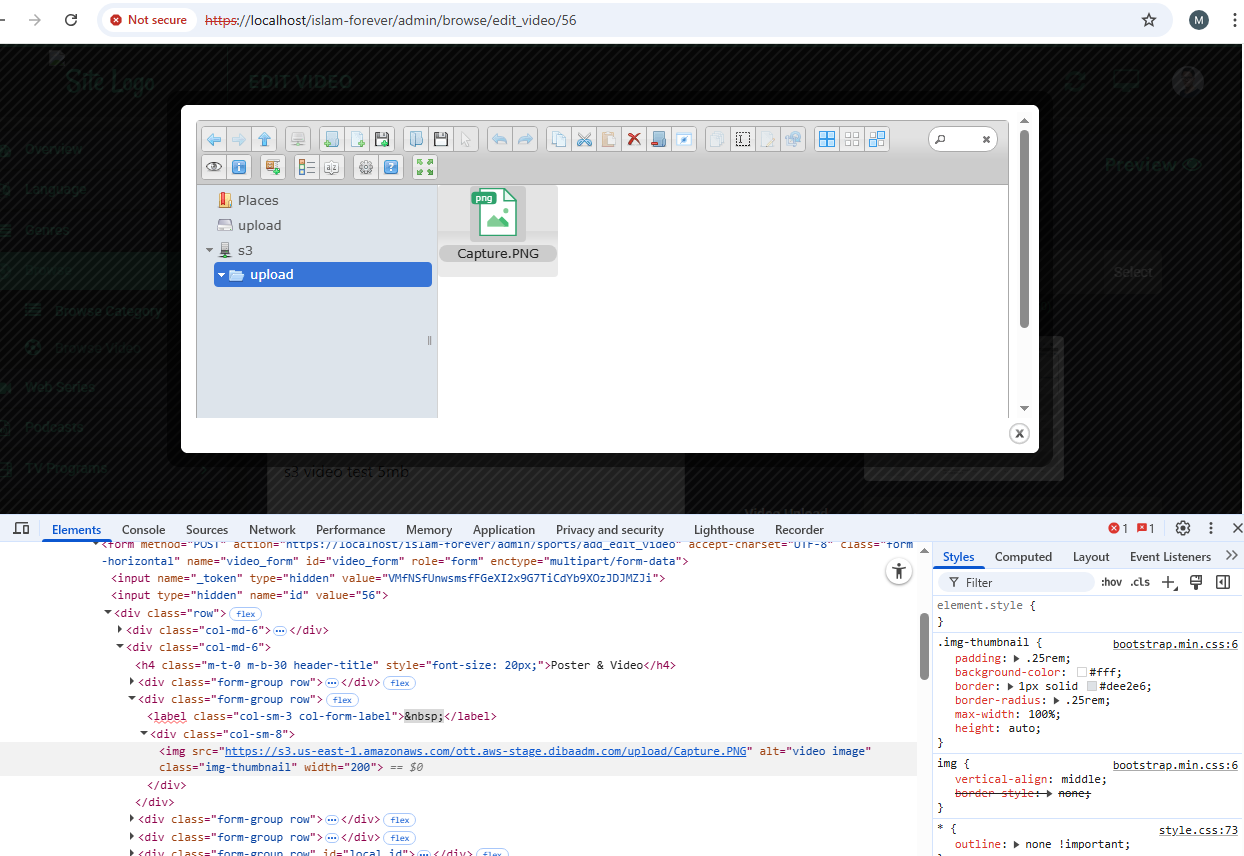Open style.css:73 source link
Screen dimensions: 1244x856
pyautogui.click(x=1198, y=830)
